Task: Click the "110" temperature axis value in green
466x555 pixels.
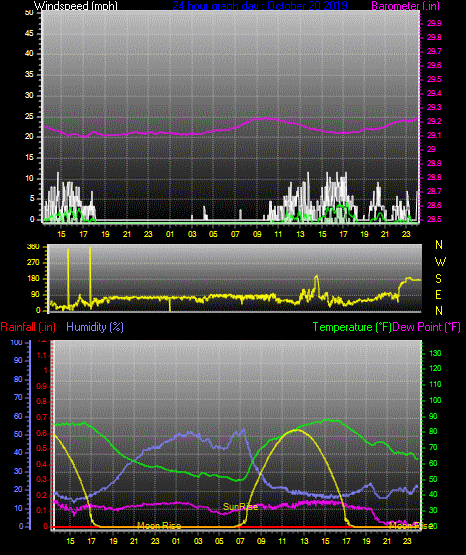Action: pyautogui.click(x=435, y=384)
